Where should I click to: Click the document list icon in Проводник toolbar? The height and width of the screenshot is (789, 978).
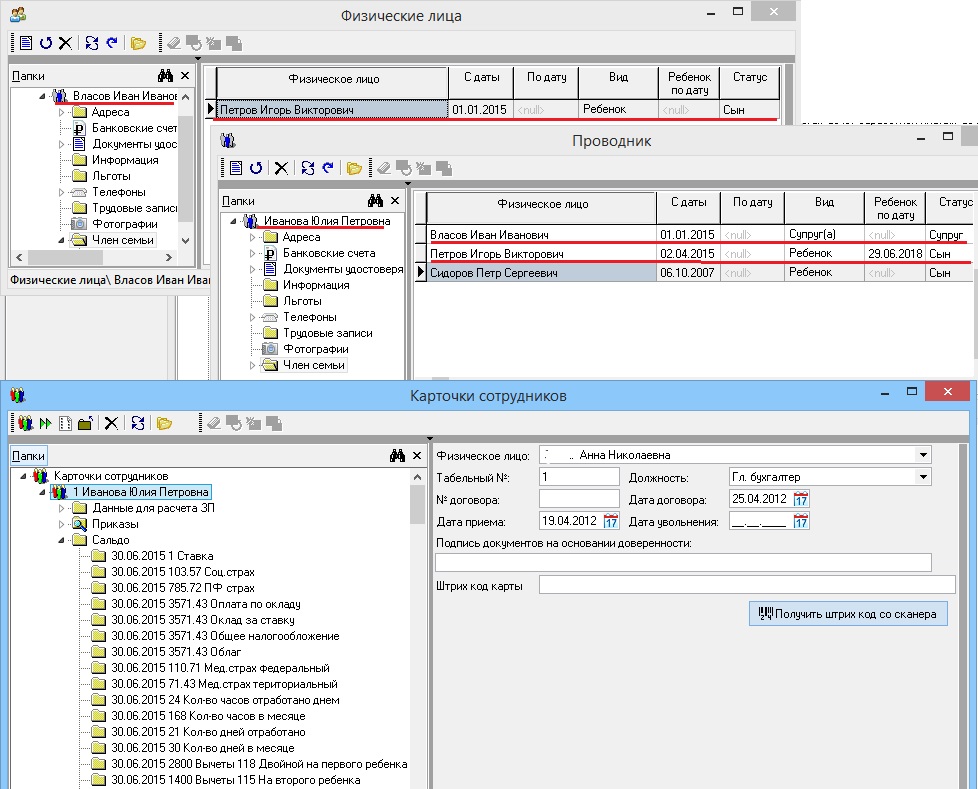[236, 168]
